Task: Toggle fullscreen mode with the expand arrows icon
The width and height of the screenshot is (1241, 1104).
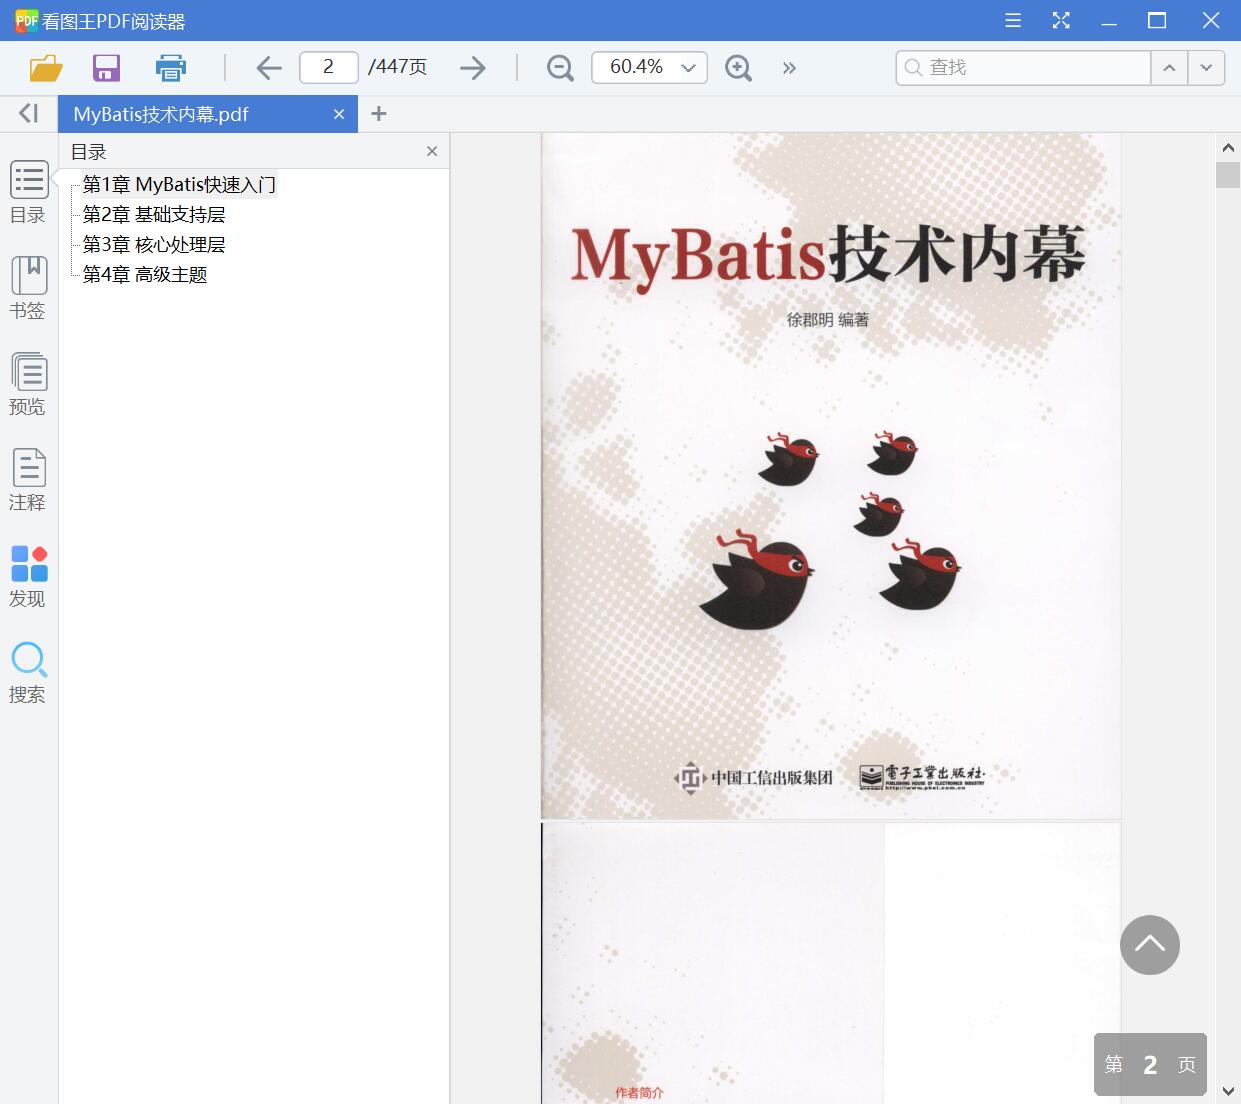Action: (x=1061, y=20)
